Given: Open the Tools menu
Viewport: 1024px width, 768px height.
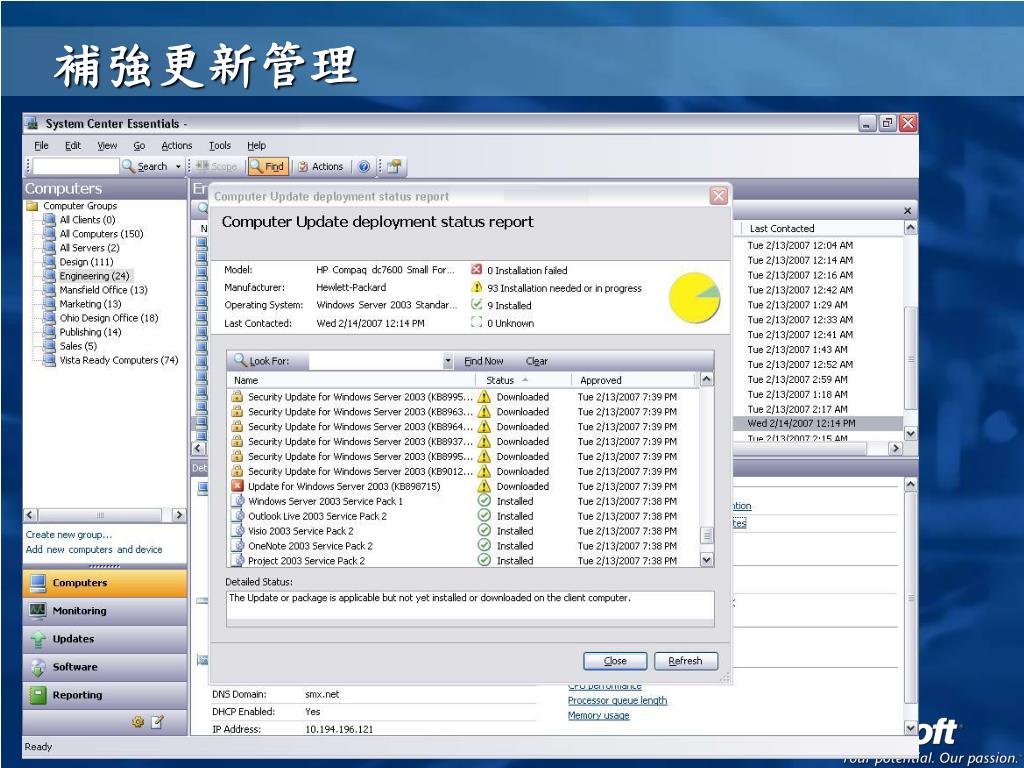Looking at the screenshot, I should pos(219,146).
